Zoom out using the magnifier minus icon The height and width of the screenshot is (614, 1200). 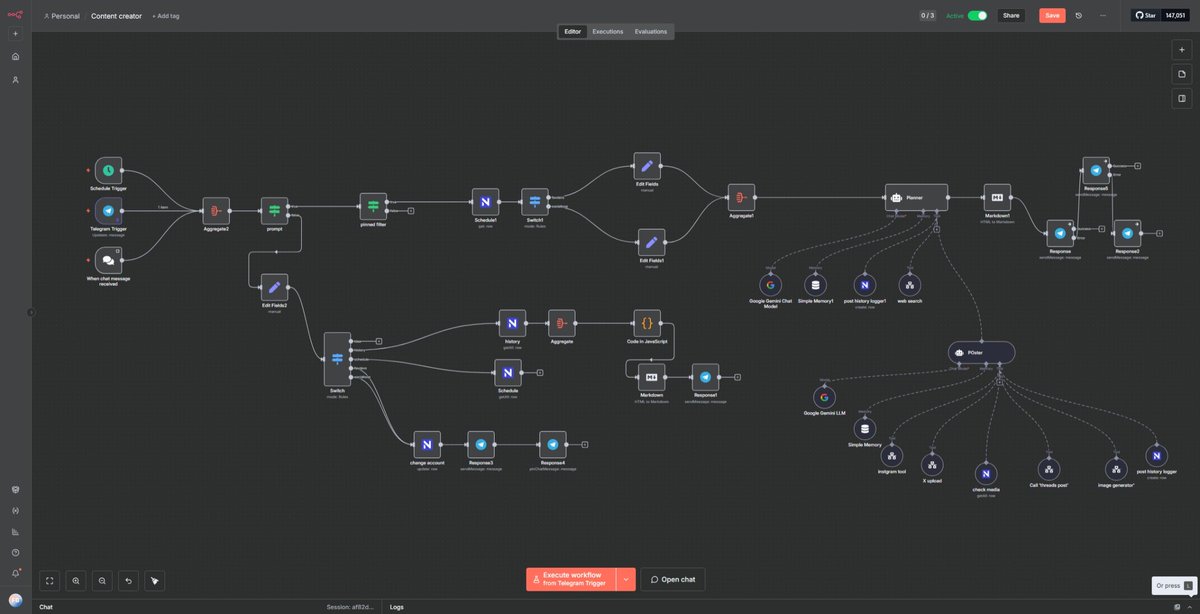click(101, 580)
